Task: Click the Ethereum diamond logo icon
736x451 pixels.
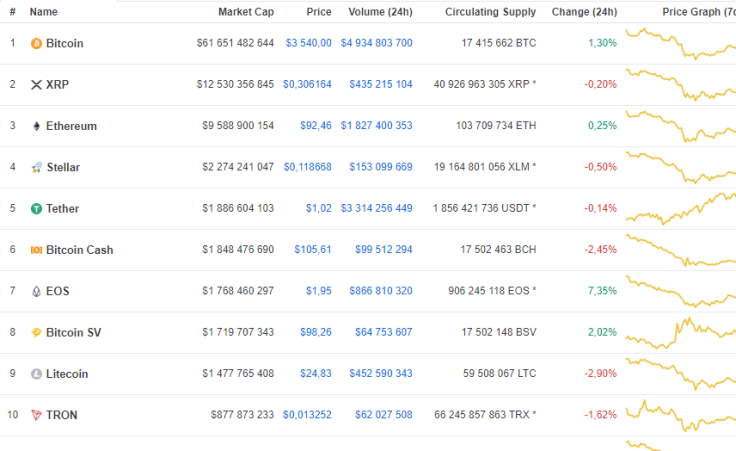Action: pyautogui.click(x=36, y=126)
